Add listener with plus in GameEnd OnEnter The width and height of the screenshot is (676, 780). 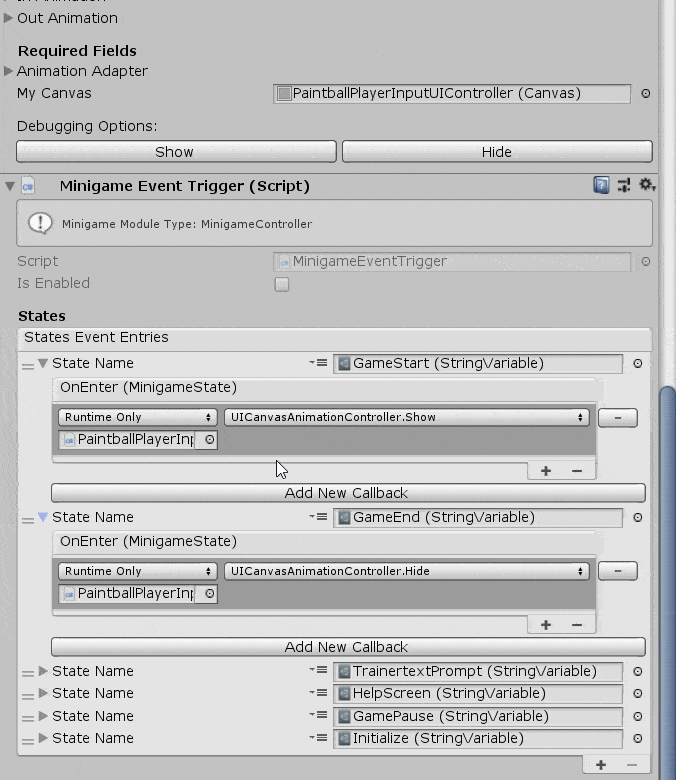pos(546,625)
